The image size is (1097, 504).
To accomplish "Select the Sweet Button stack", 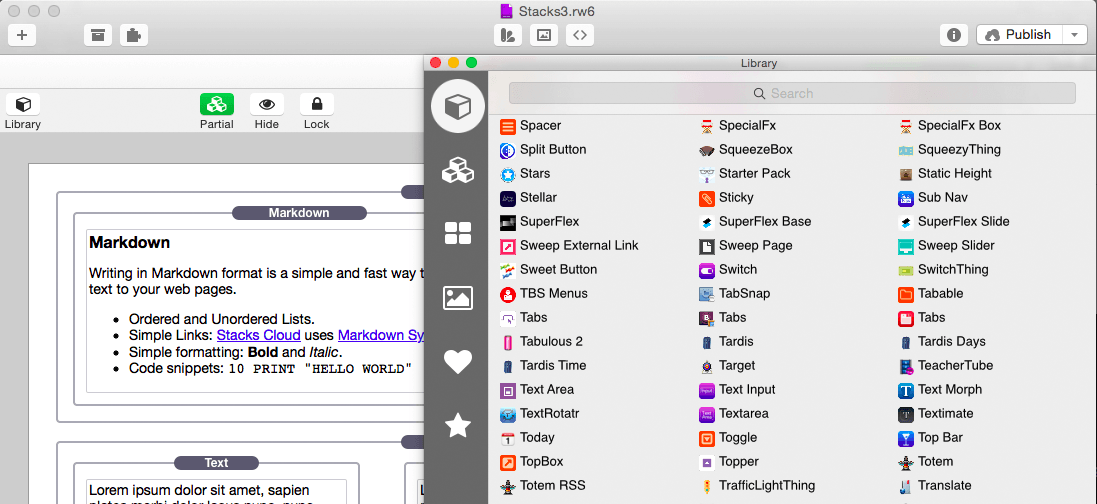I will click(x=548, y=270).
